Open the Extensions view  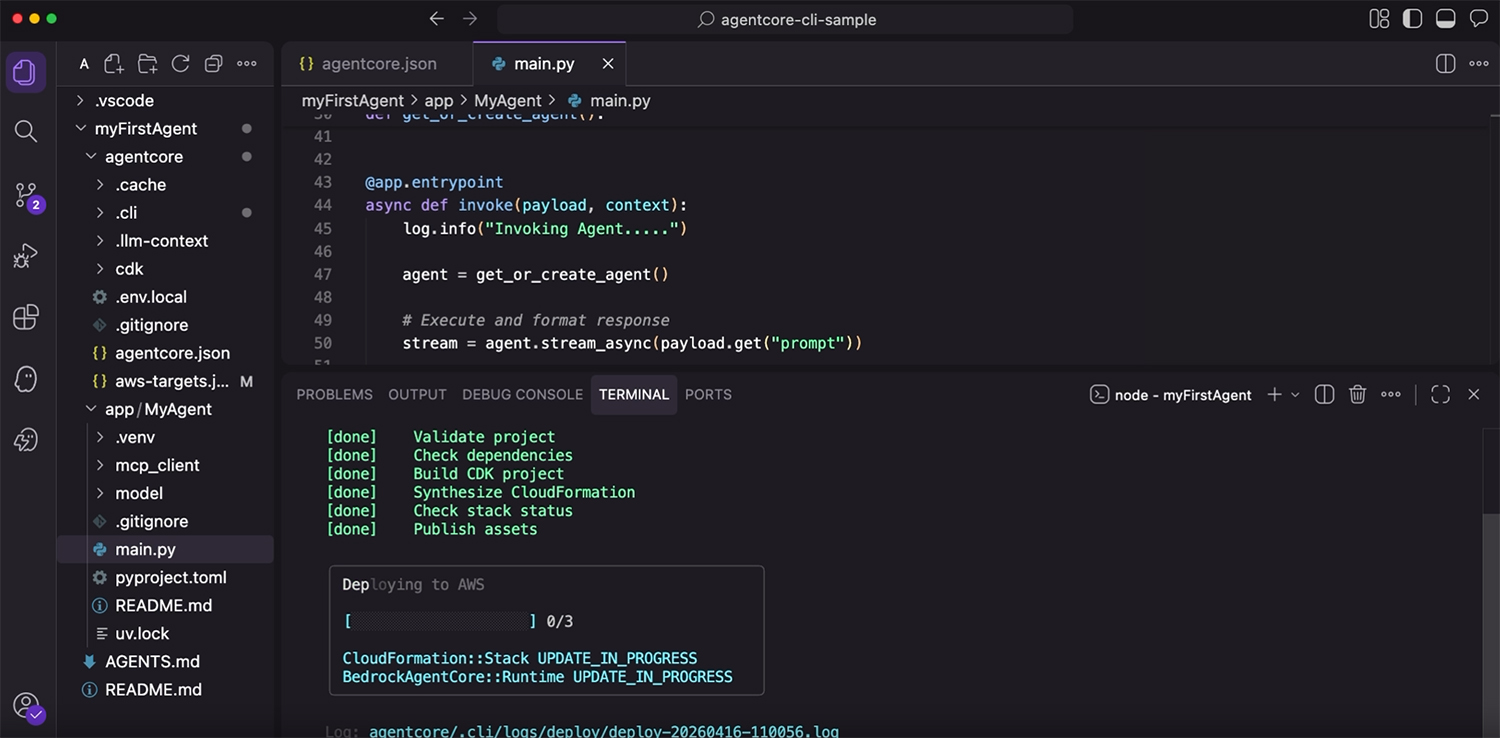pyautogui.click(x=27, y=317)
